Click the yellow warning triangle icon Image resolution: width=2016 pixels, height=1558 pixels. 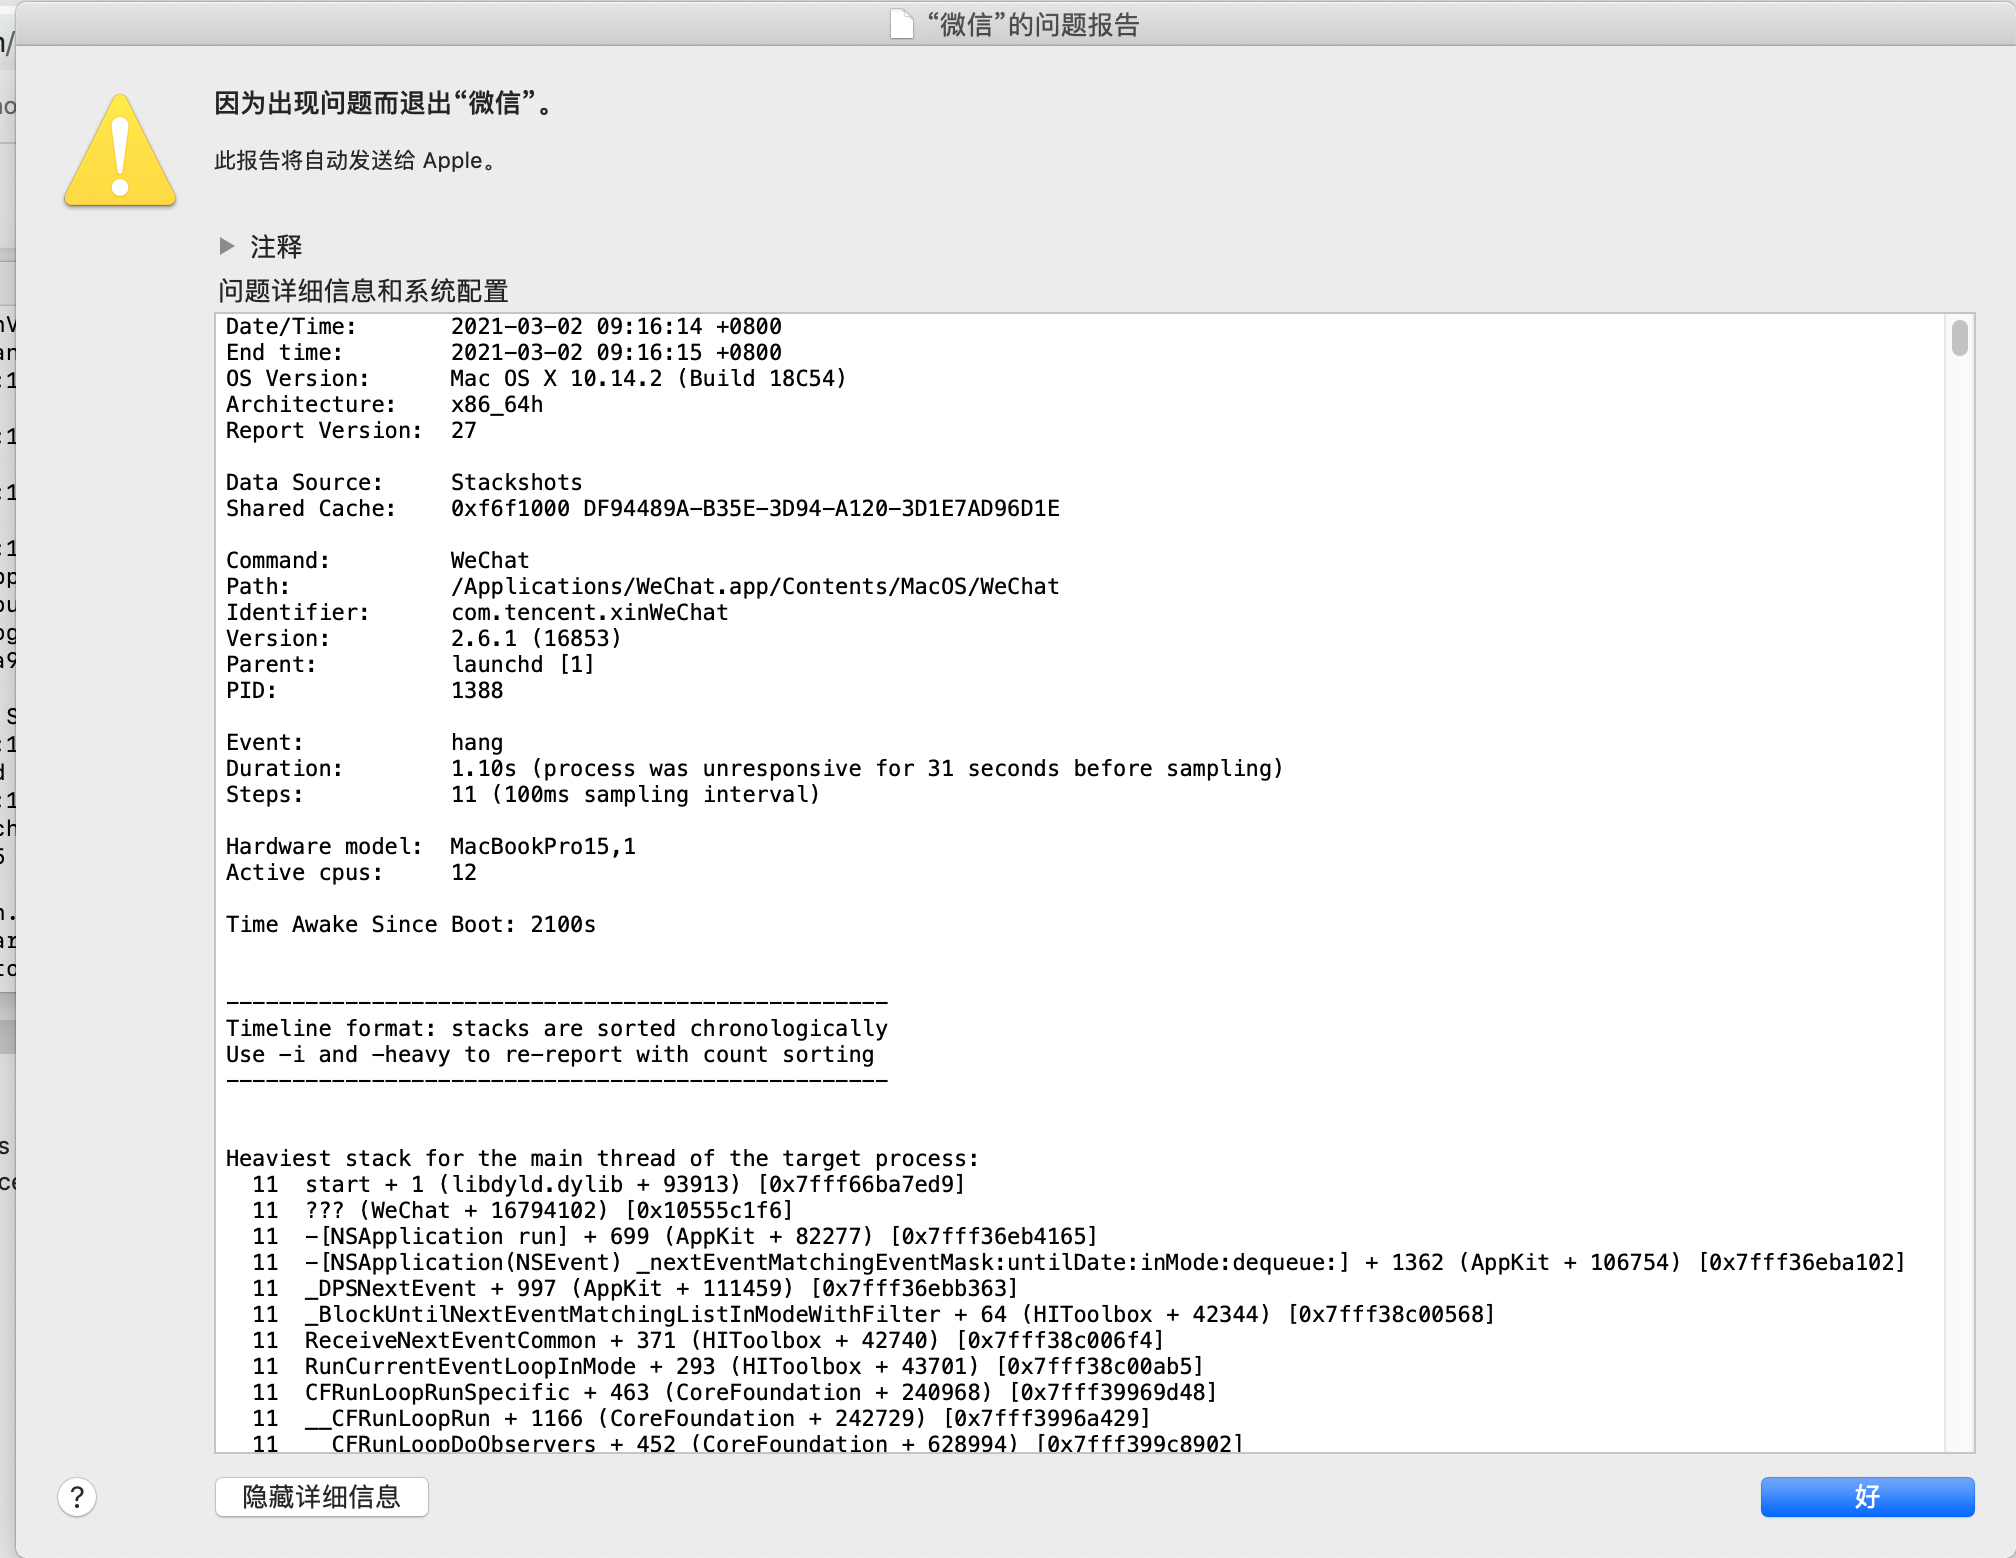point(120,151)
